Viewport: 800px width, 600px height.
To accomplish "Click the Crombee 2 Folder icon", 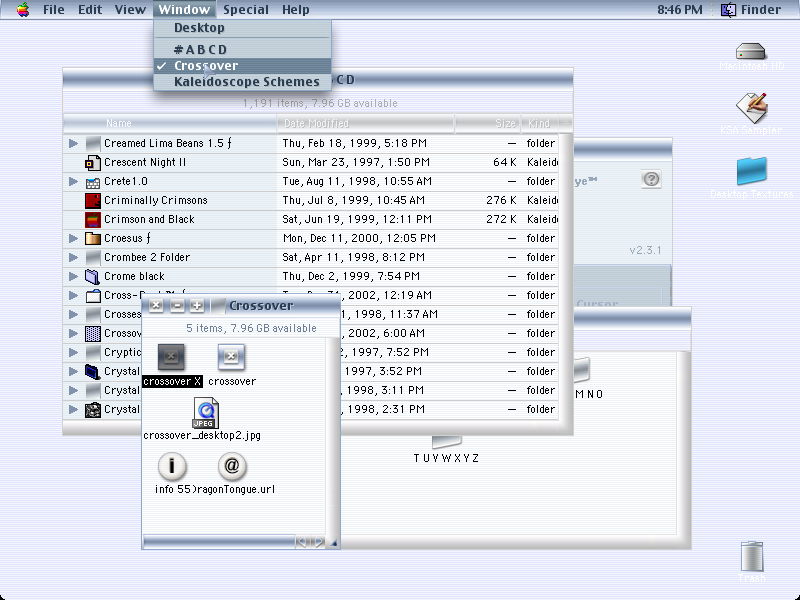I will click(x=93, y=258).
